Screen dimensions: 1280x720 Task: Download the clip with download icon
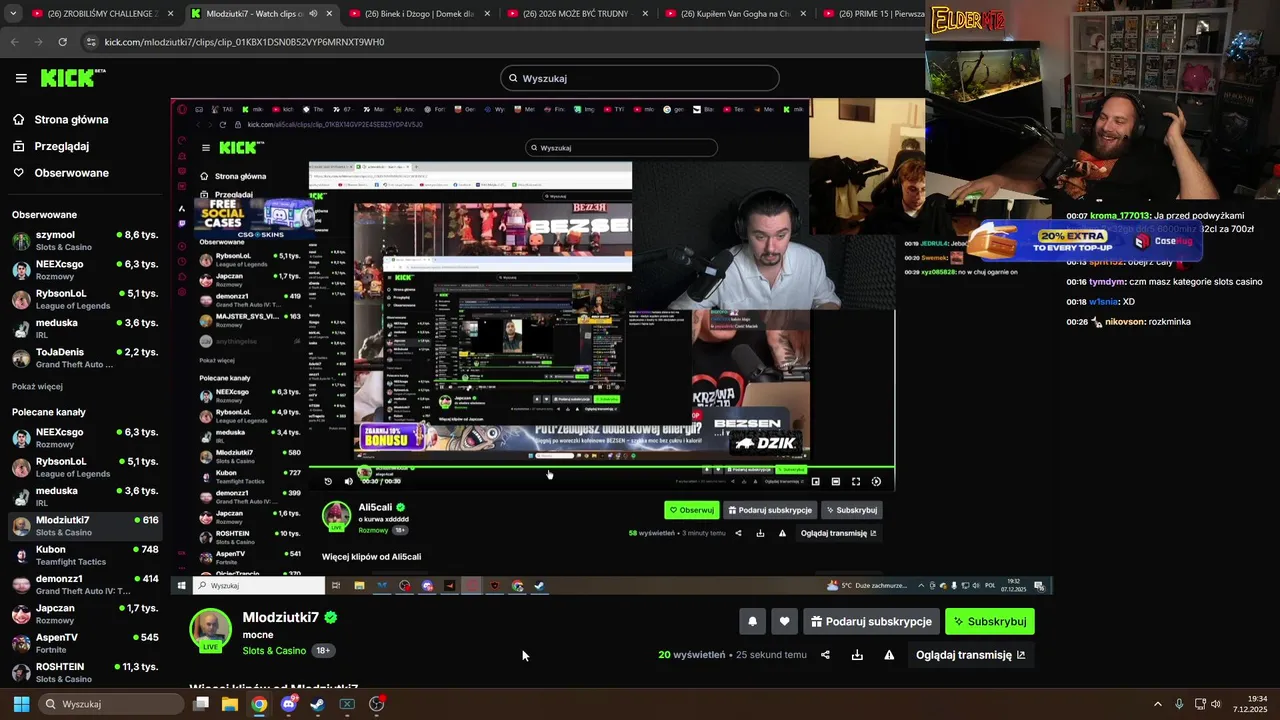(857, 655)
